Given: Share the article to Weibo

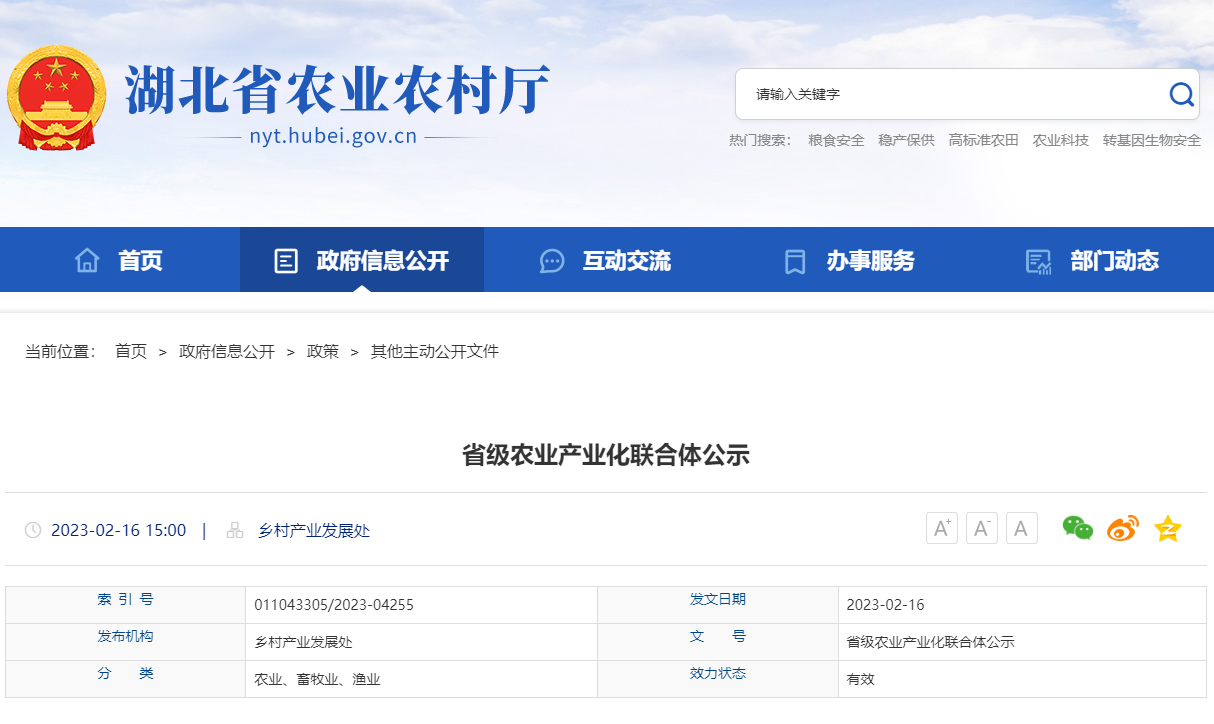Looking at the screenshot, I should tap(1122, 528).
